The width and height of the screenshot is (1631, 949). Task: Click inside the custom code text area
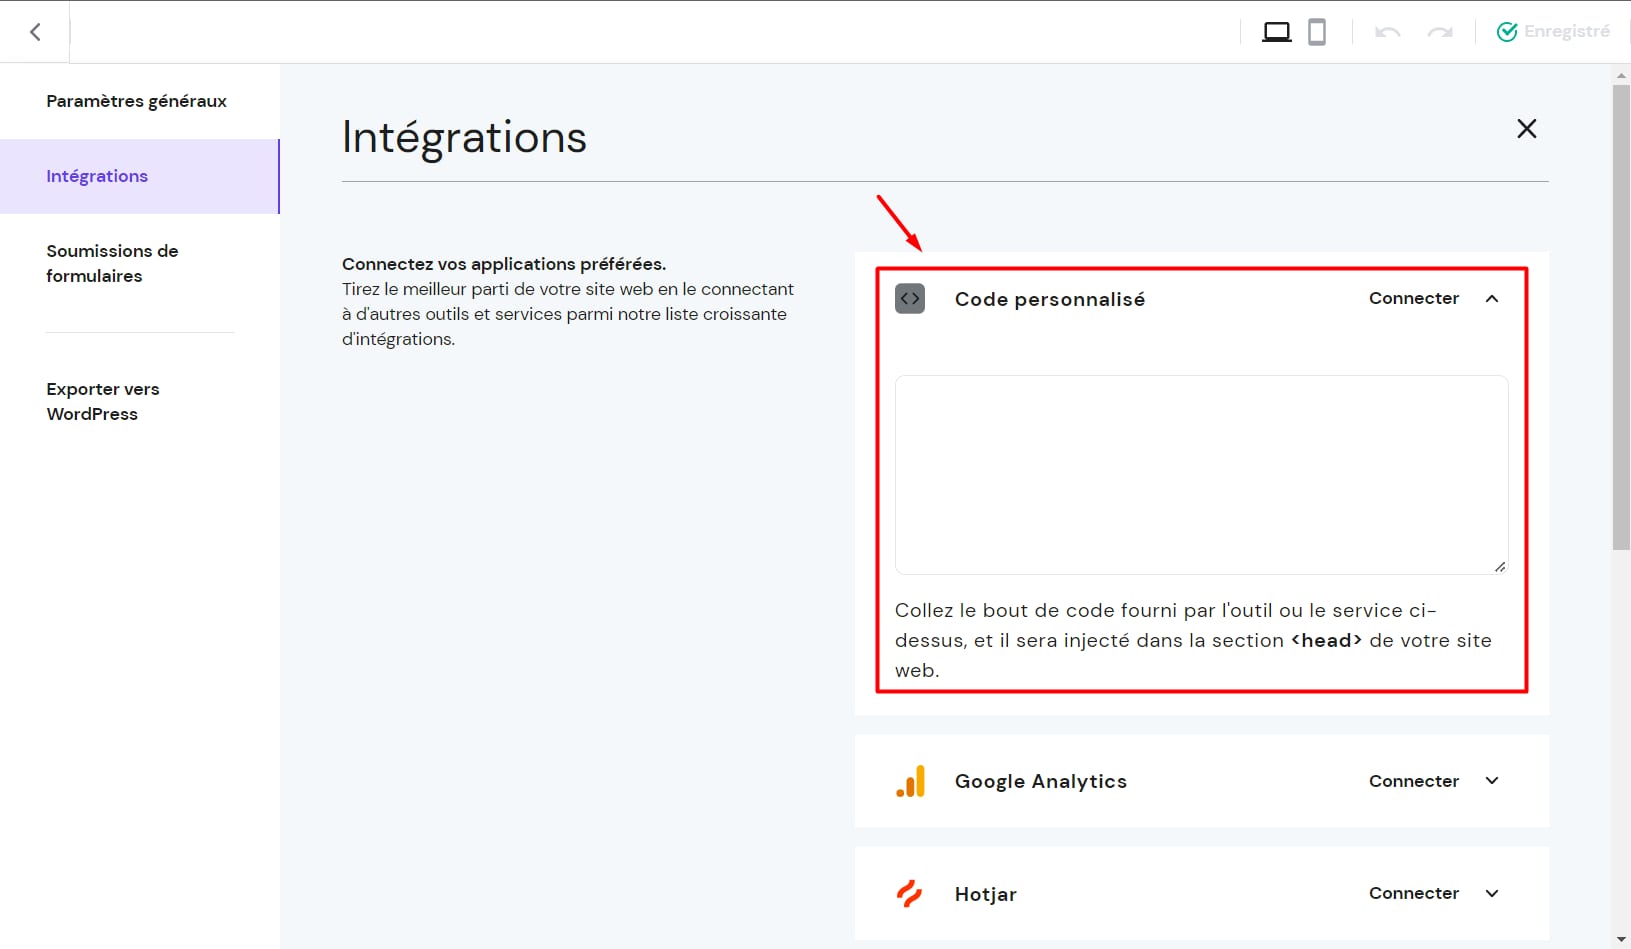1200,474
